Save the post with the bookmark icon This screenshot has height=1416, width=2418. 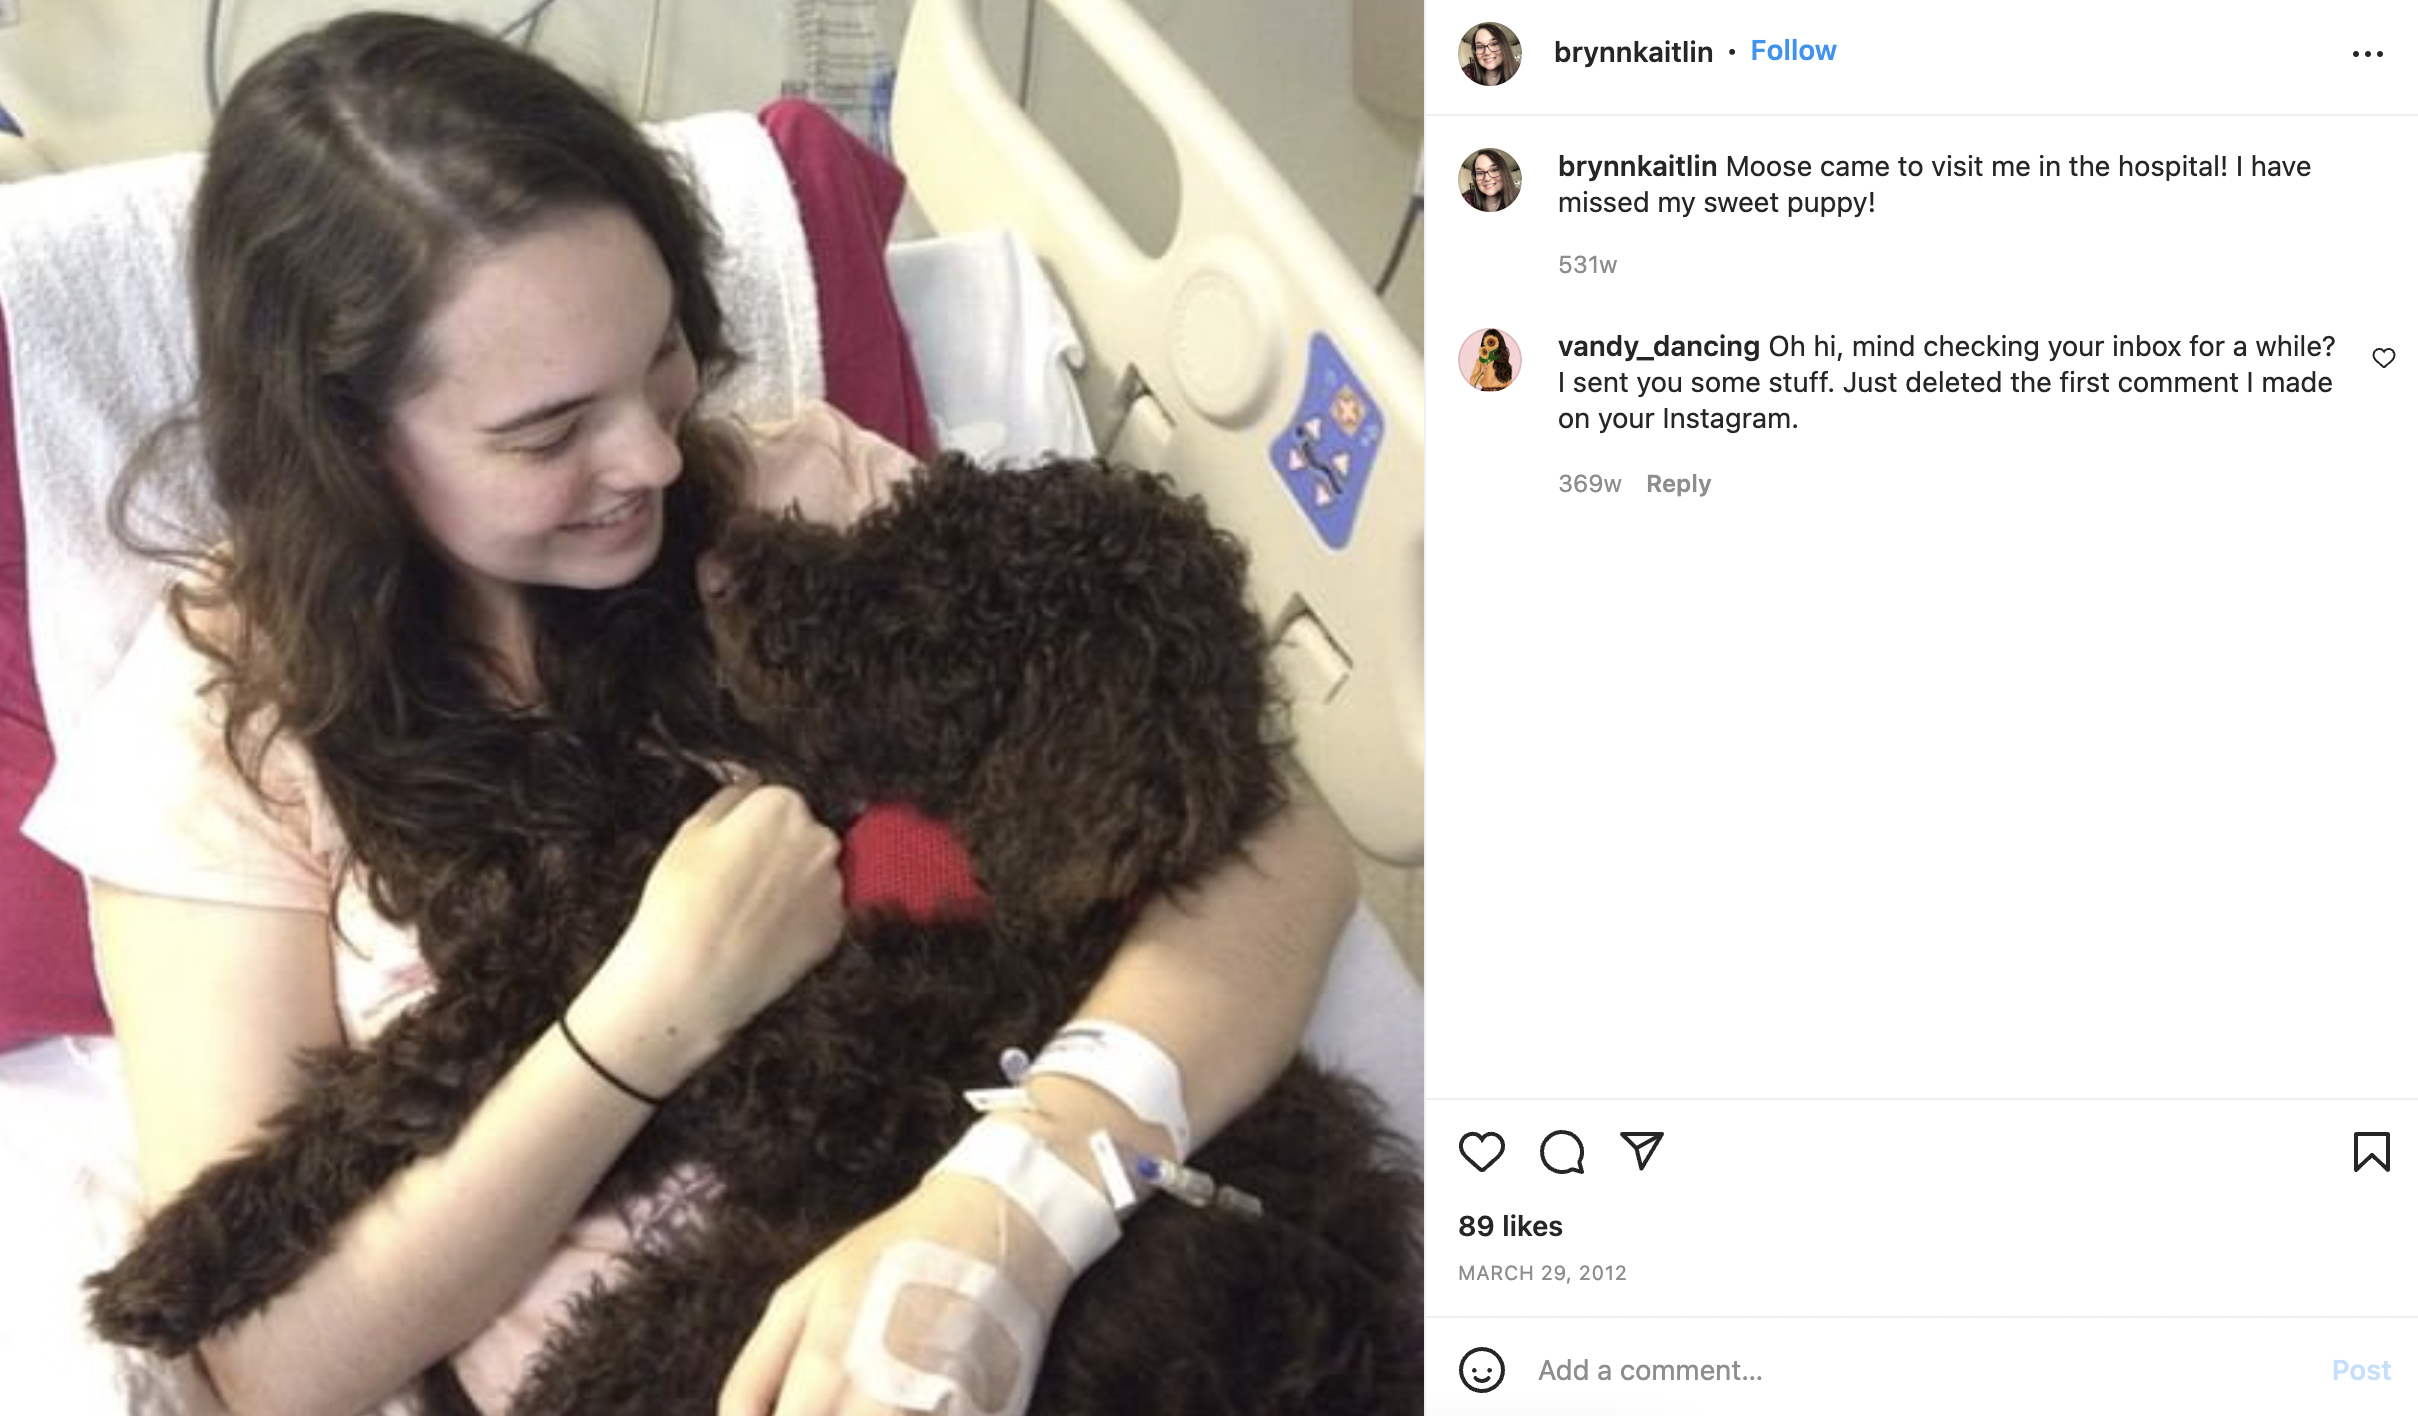point(2371,1151)
